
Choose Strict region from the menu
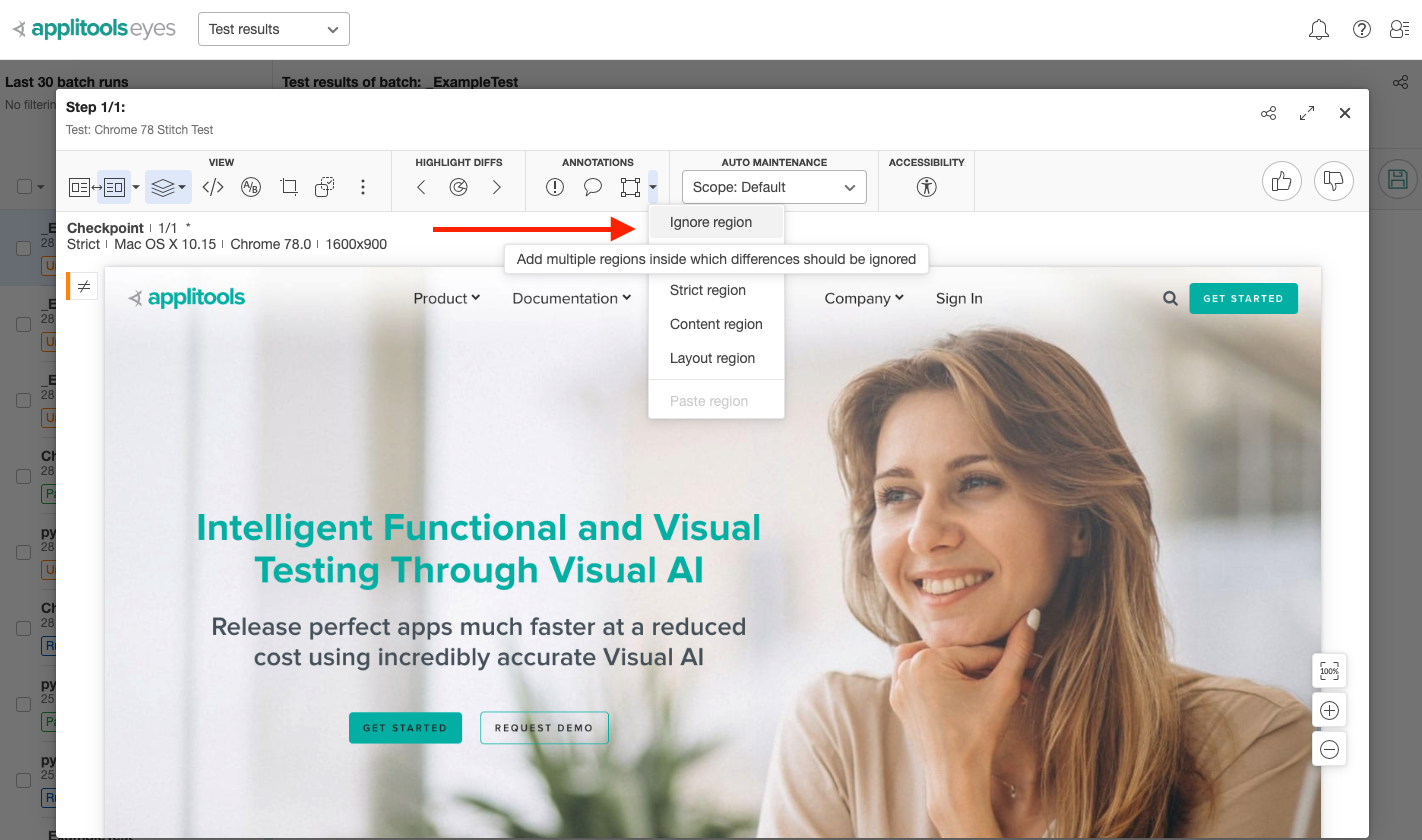point(716,290)
